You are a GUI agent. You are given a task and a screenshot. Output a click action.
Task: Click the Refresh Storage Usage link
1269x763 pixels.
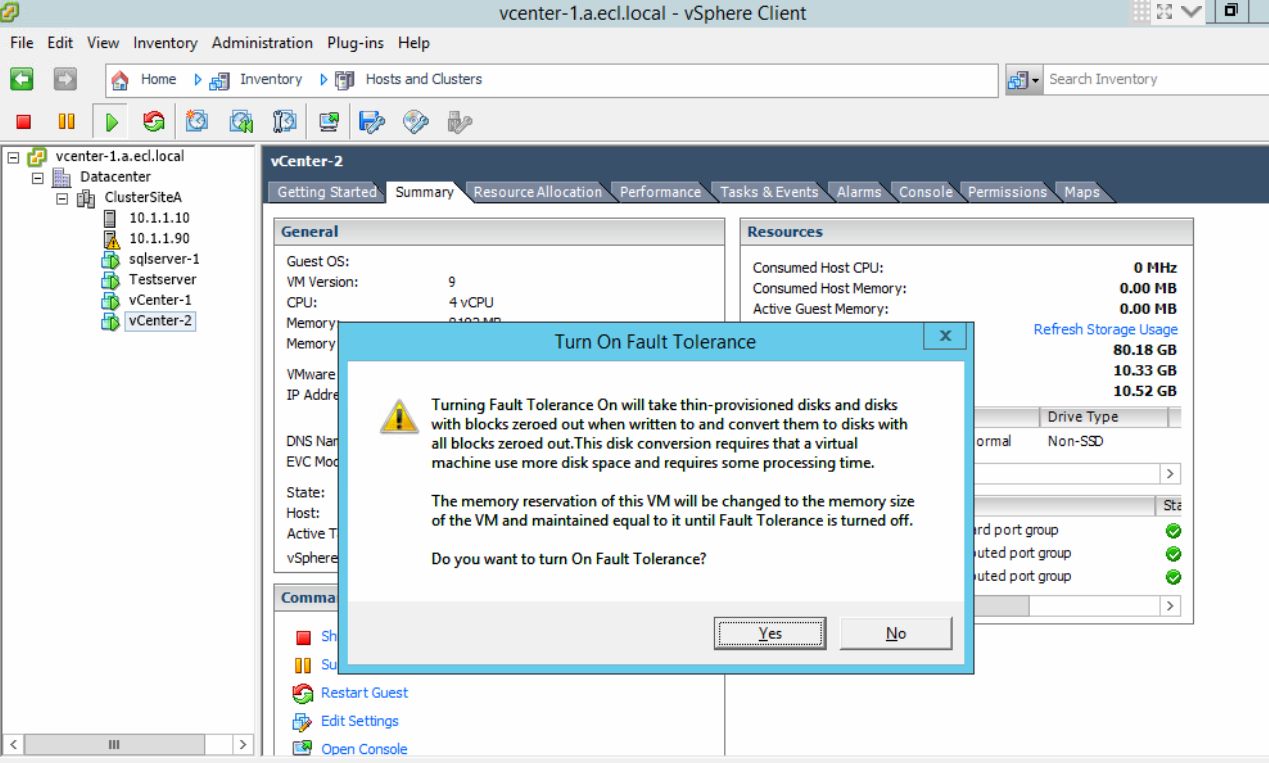point(1105,329)
